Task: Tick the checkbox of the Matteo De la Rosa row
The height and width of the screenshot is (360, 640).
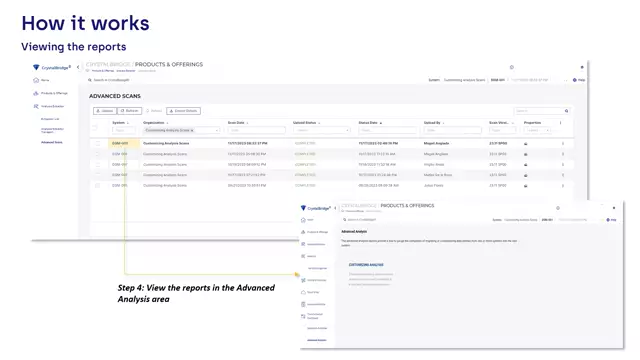Action: 98,175
